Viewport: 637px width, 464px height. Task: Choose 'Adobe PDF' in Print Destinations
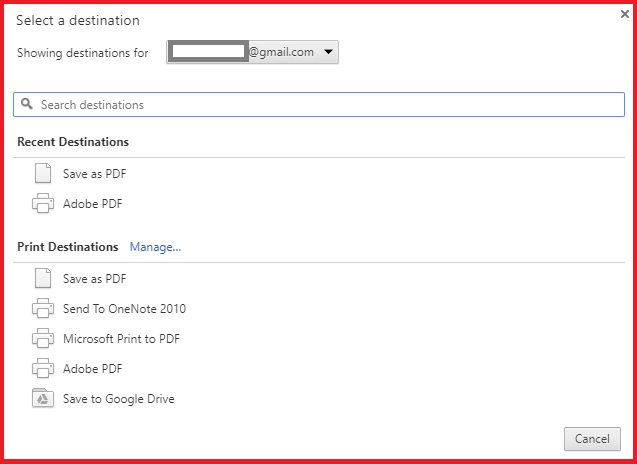tap(93, 369)
